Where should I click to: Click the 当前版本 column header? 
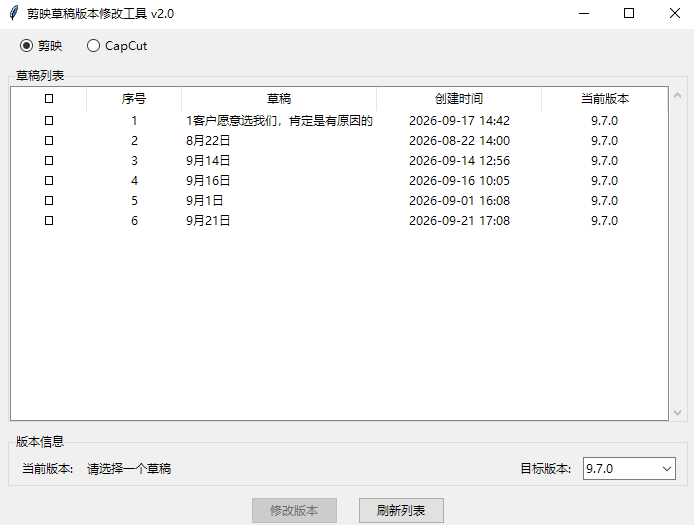click(x=605, y=98)
